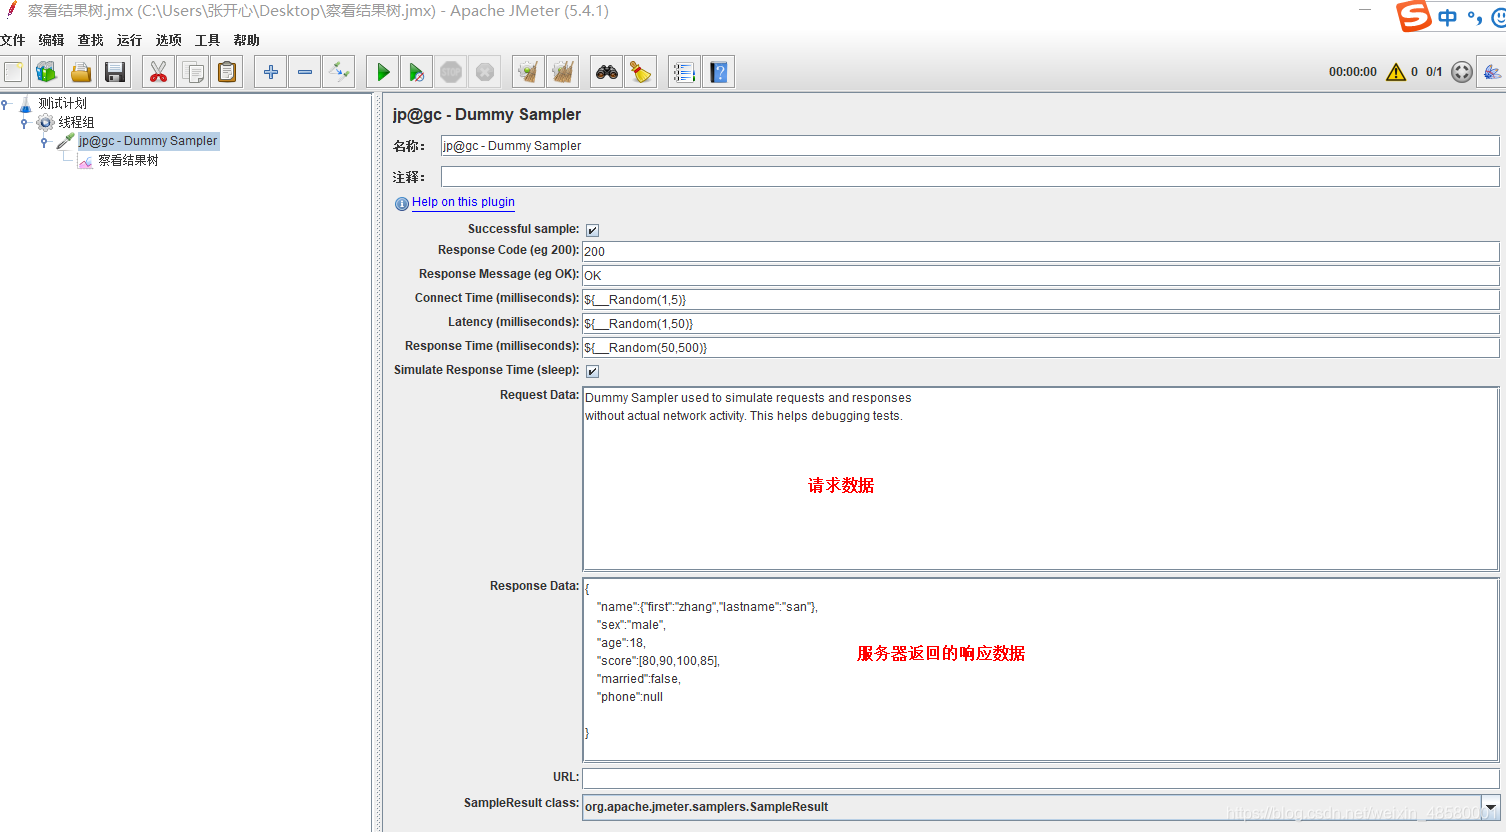Click the Toggle enable/disable toolbar icon
This screenshot has height=832, width=1506.
coord(340,72)
